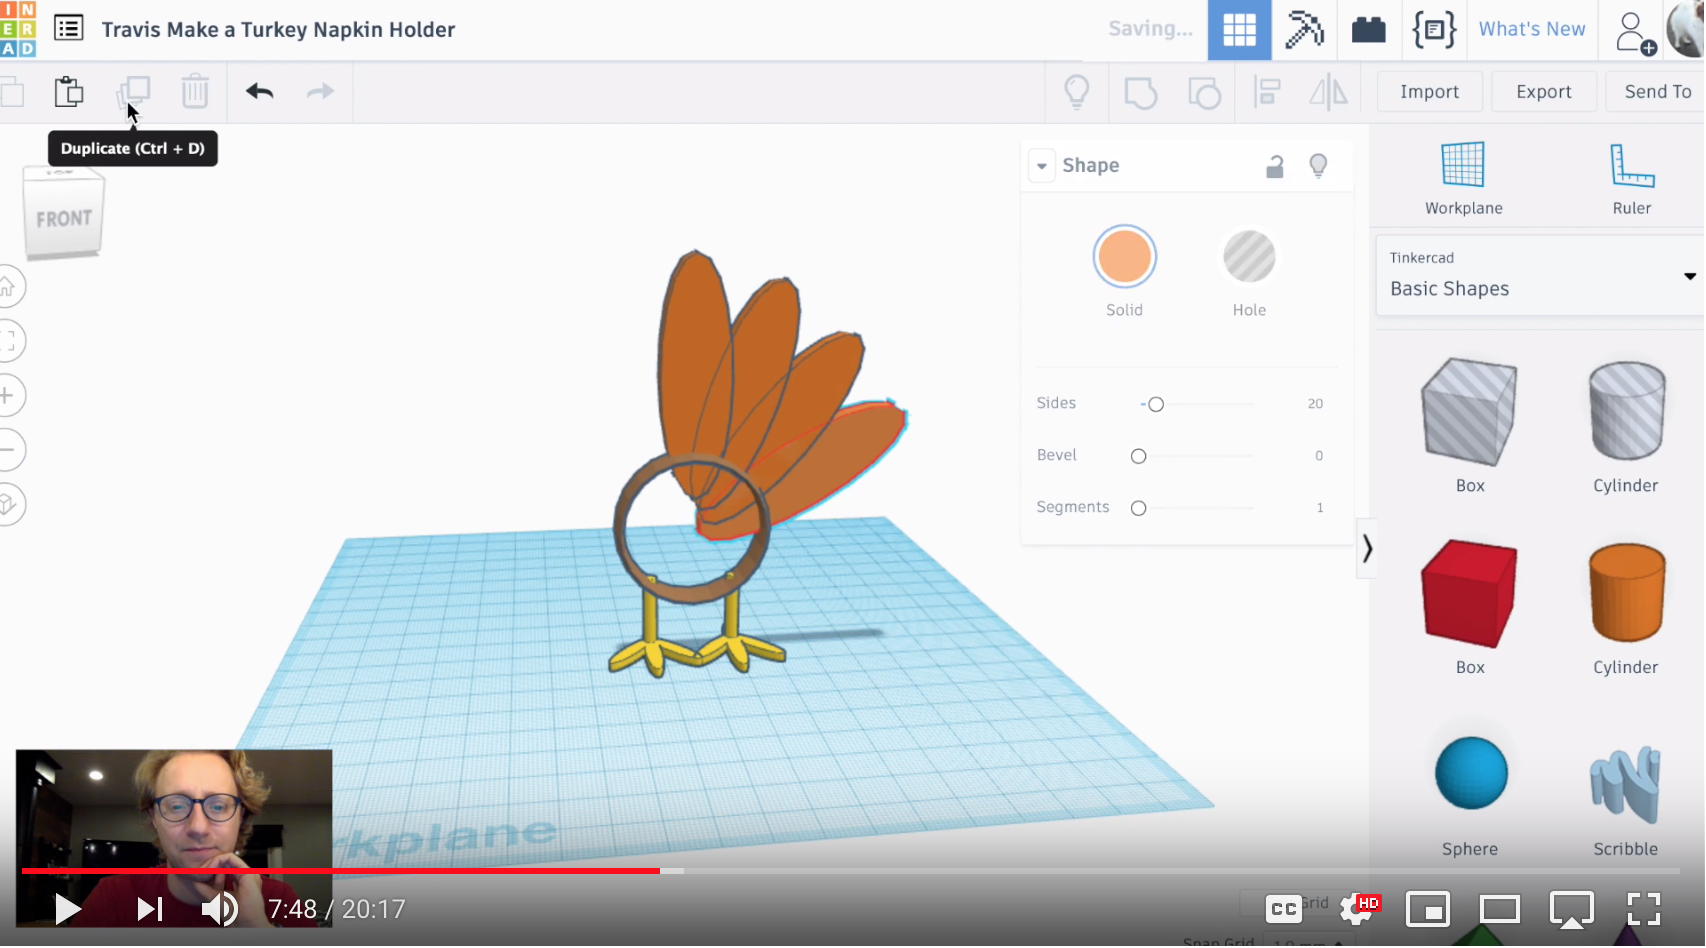This screenshot has height=948, width=1706.
Task: Select the Solid fill option
Action: [1124, 257]
